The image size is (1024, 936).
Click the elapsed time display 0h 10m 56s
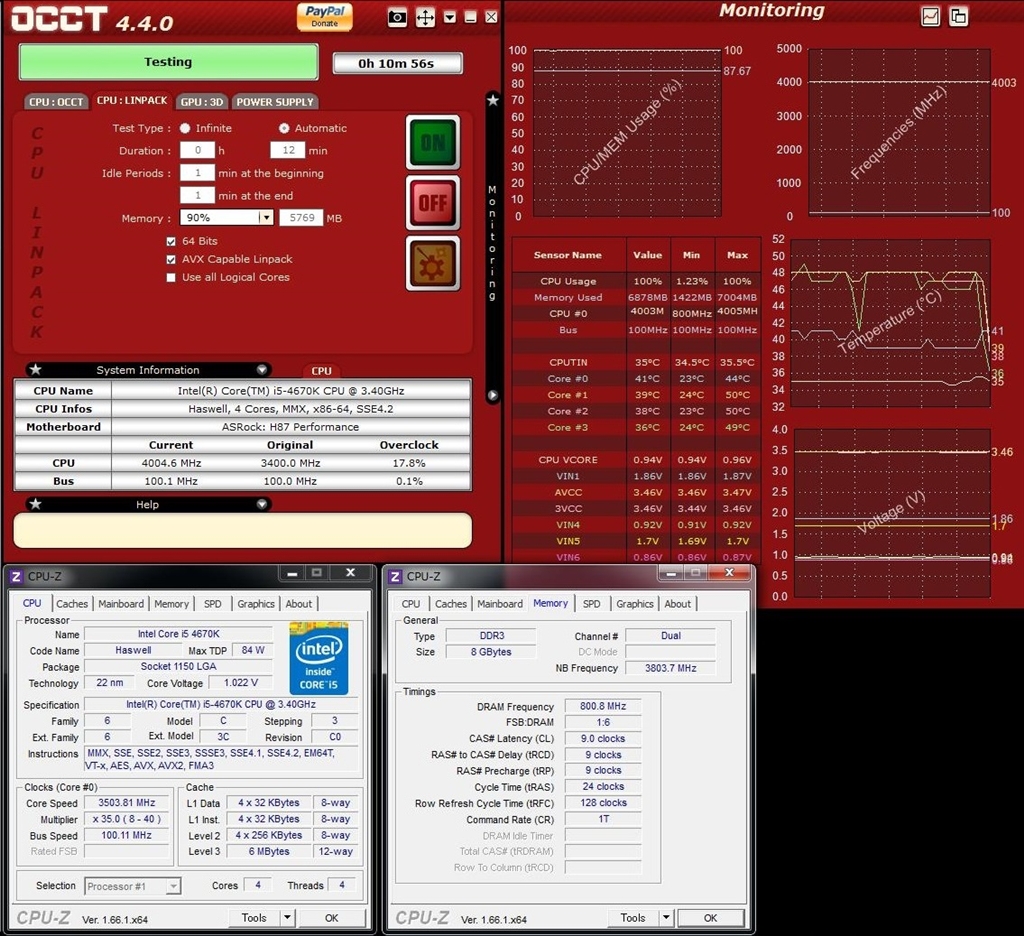pyautogui.click(x=397, y=63)
